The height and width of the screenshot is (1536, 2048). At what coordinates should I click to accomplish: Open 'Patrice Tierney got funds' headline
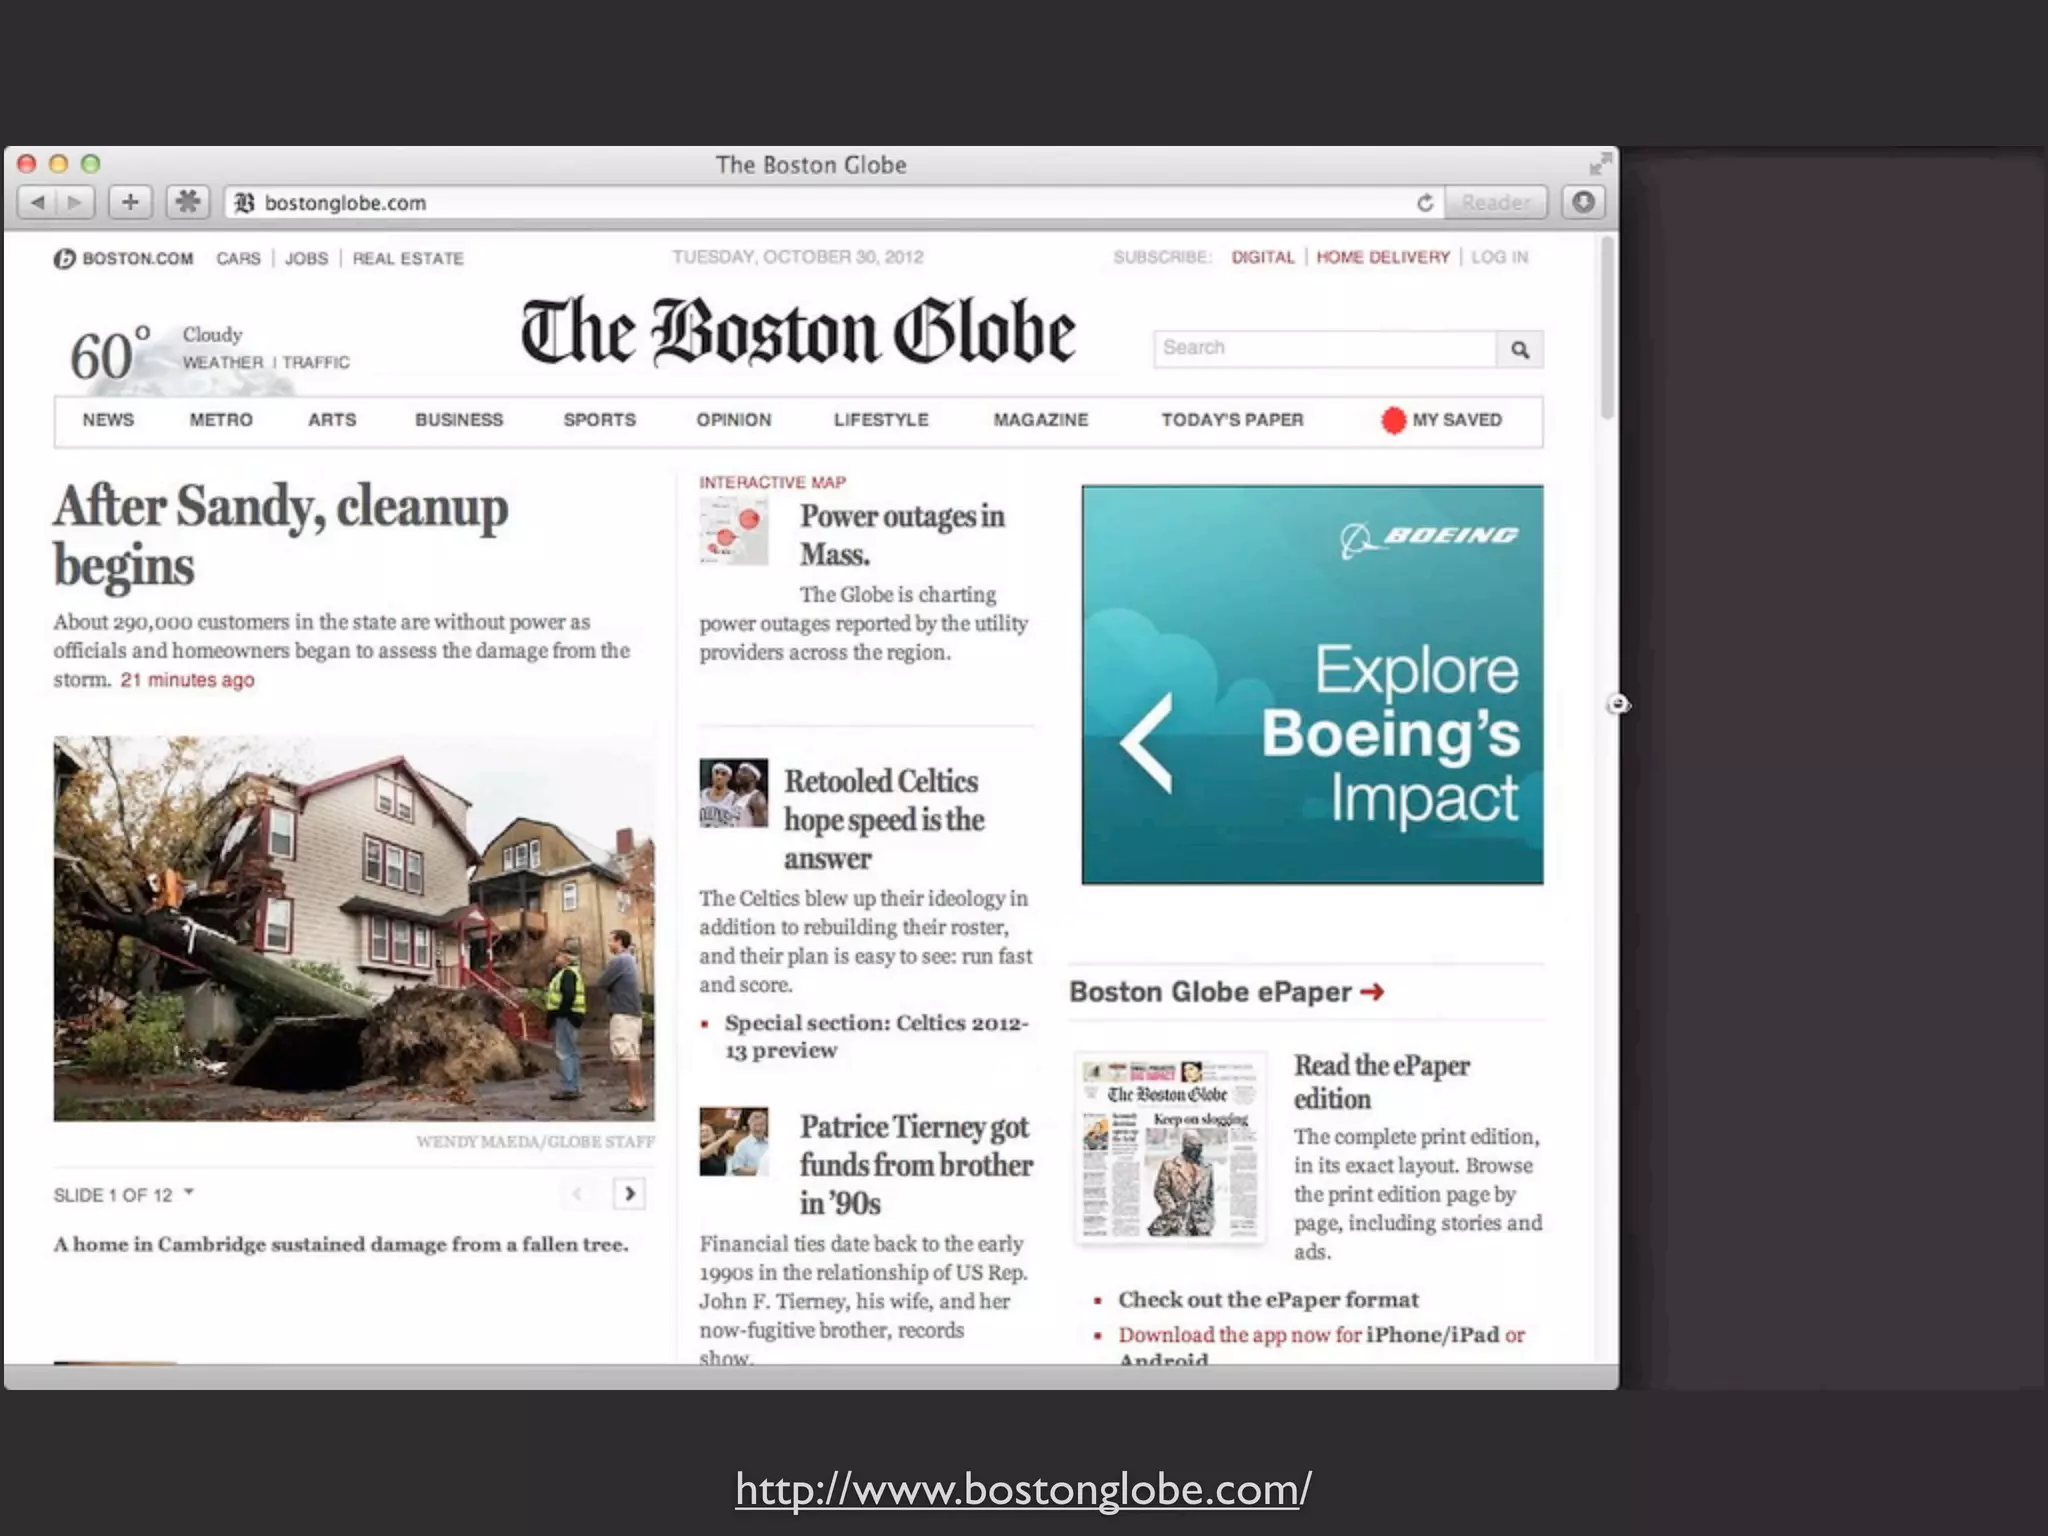pyautogui.click(x=916, y=1165)
